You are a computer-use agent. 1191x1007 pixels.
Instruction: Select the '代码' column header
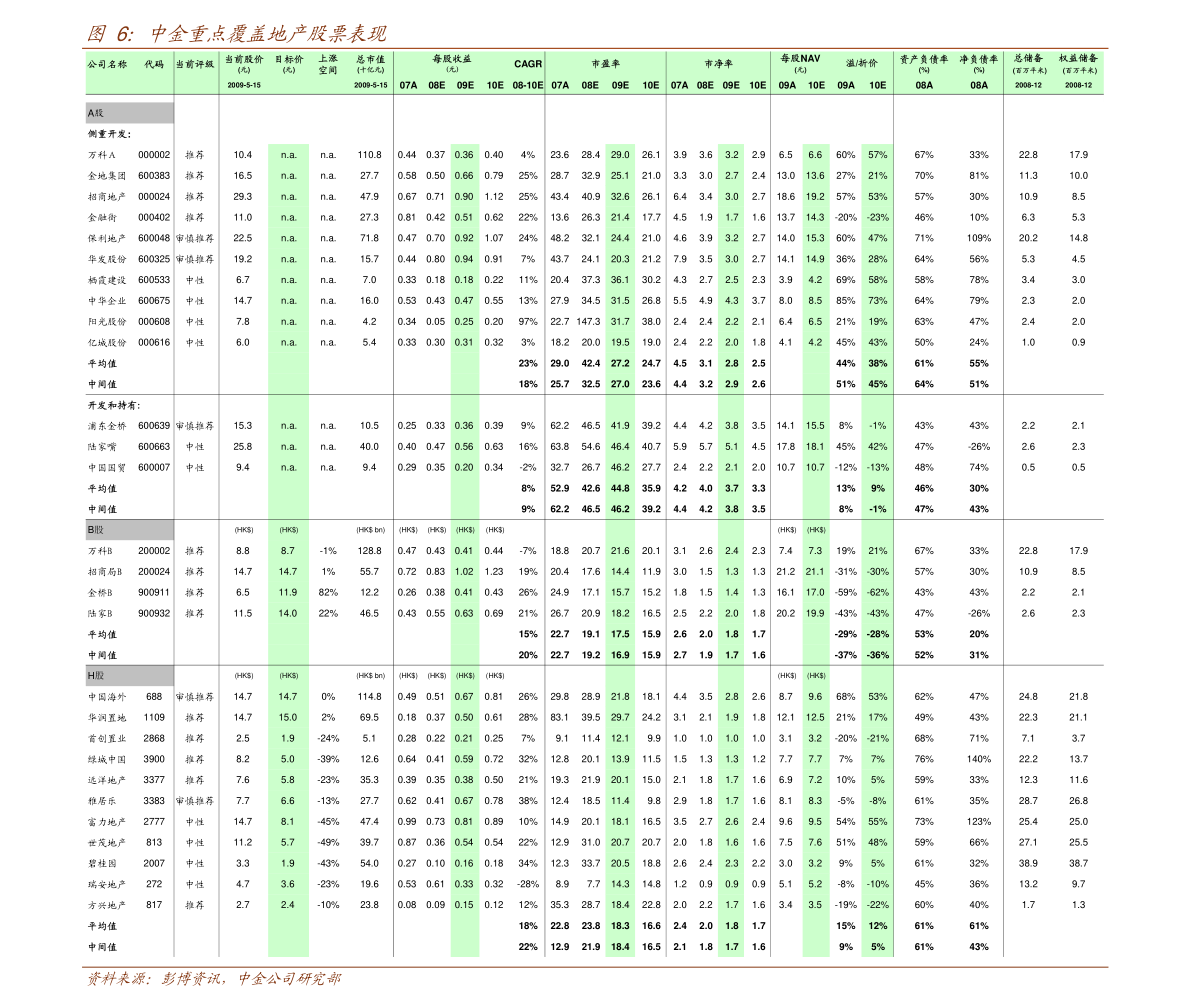pos(154,65)
